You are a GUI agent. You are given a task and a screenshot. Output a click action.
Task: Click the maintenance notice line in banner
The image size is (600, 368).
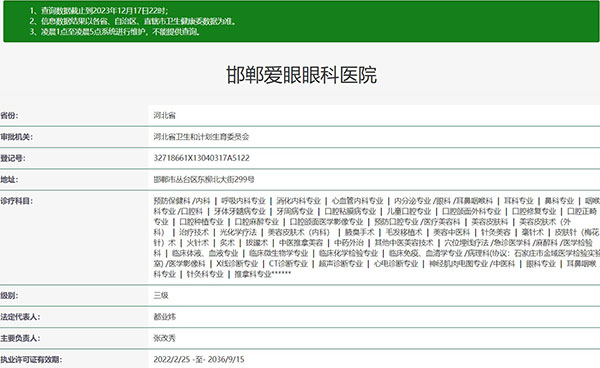[x=114, y=32]
